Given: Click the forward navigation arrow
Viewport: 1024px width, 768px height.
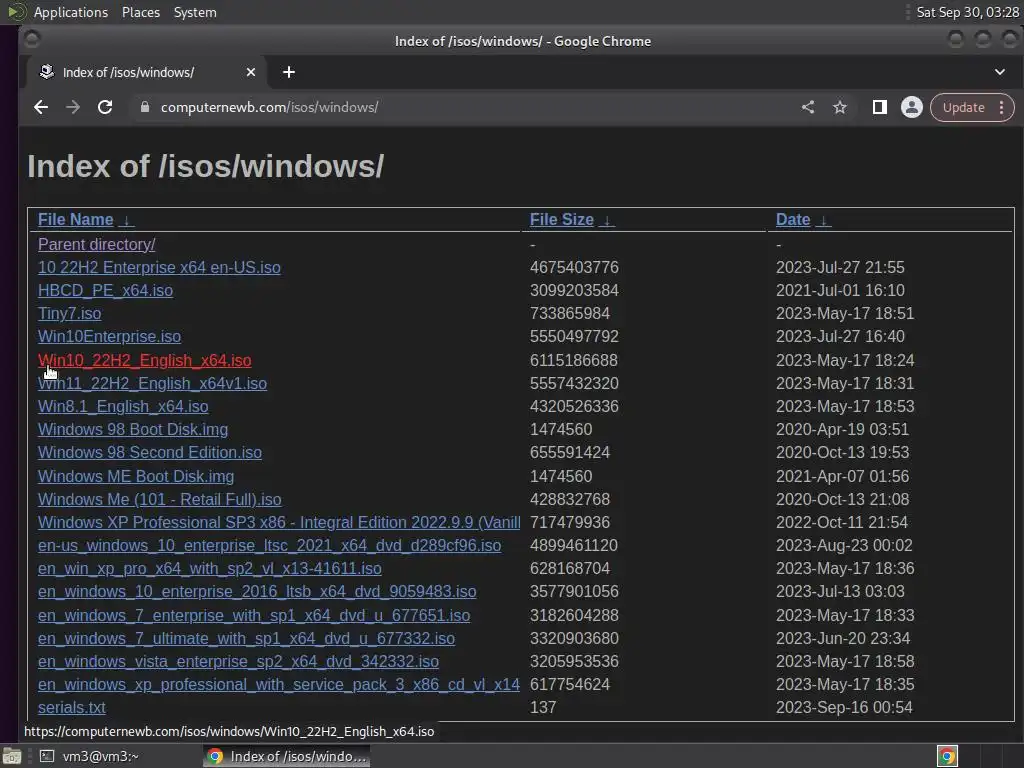Looking at the screenshot, I should pos(73,107).
